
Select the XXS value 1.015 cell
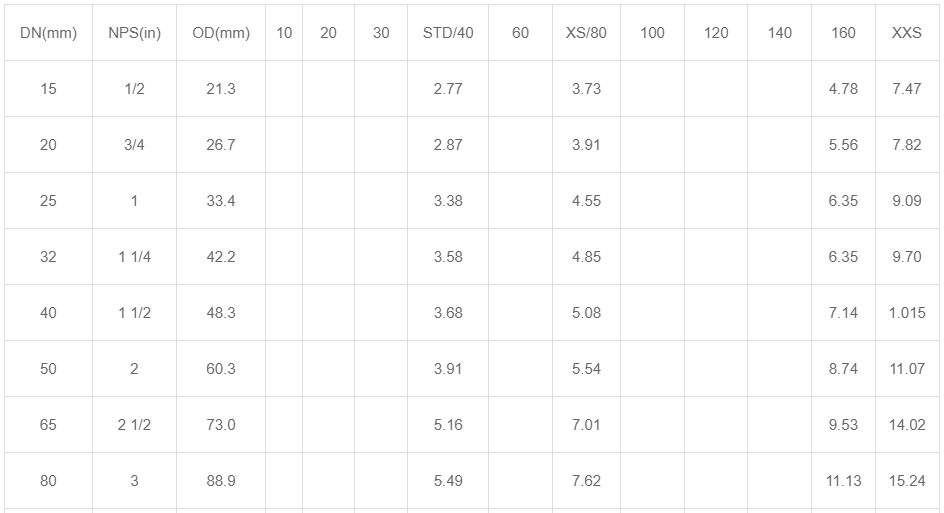pos(907,312)
